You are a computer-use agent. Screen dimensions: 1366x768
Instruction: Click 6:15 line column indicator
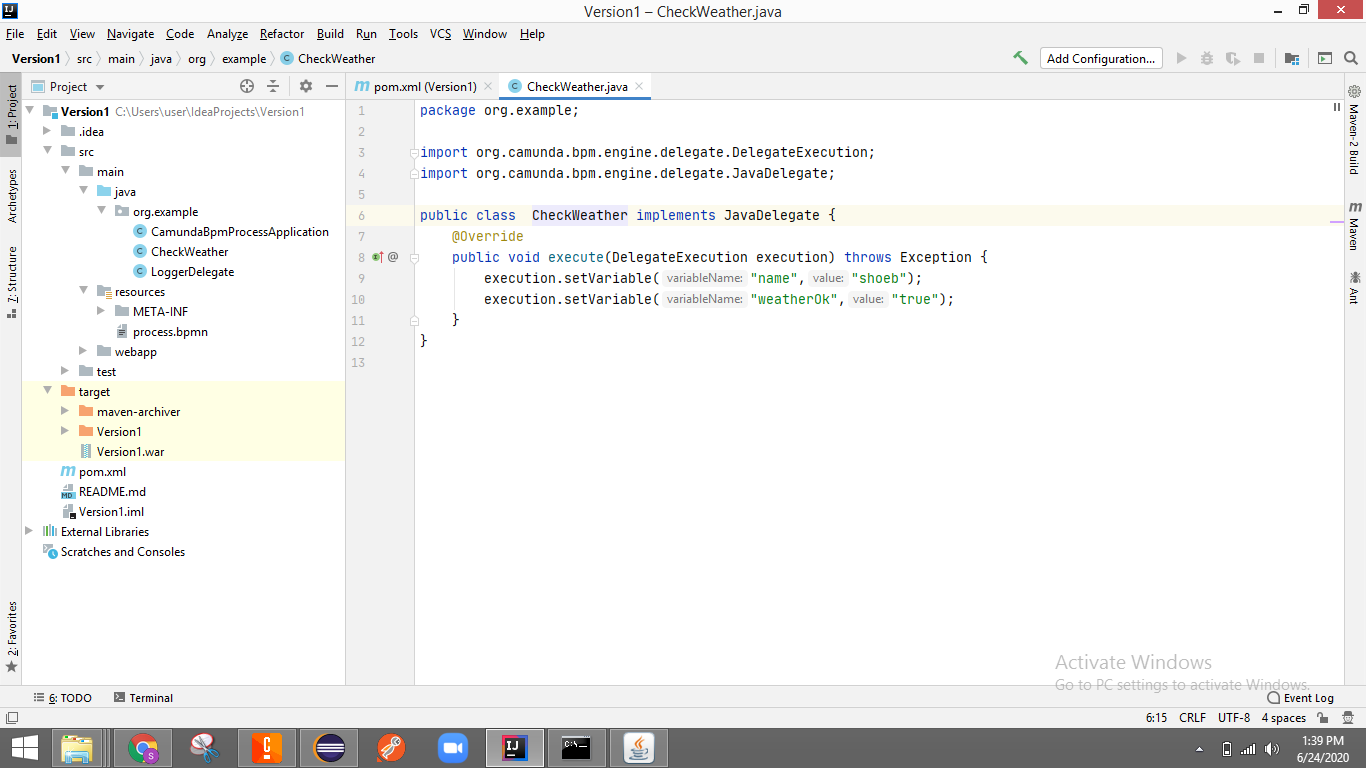coord(1156,718)
